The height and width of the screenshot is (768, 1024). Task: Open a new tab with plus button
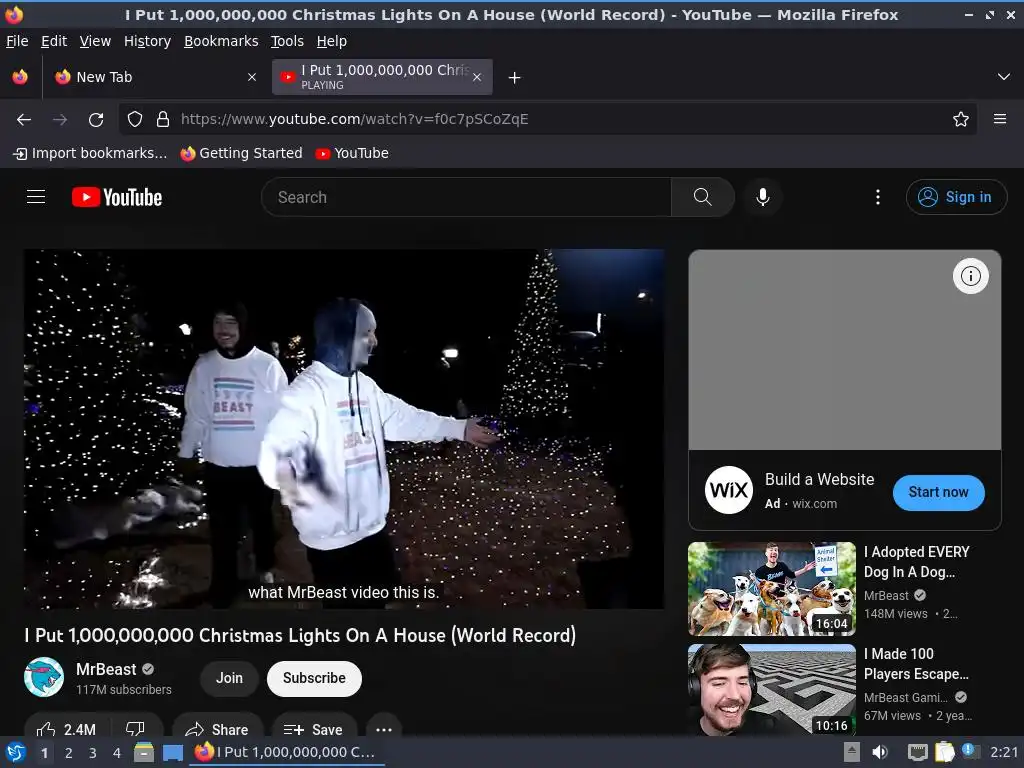pyautogui.click(x=515, y=78)
